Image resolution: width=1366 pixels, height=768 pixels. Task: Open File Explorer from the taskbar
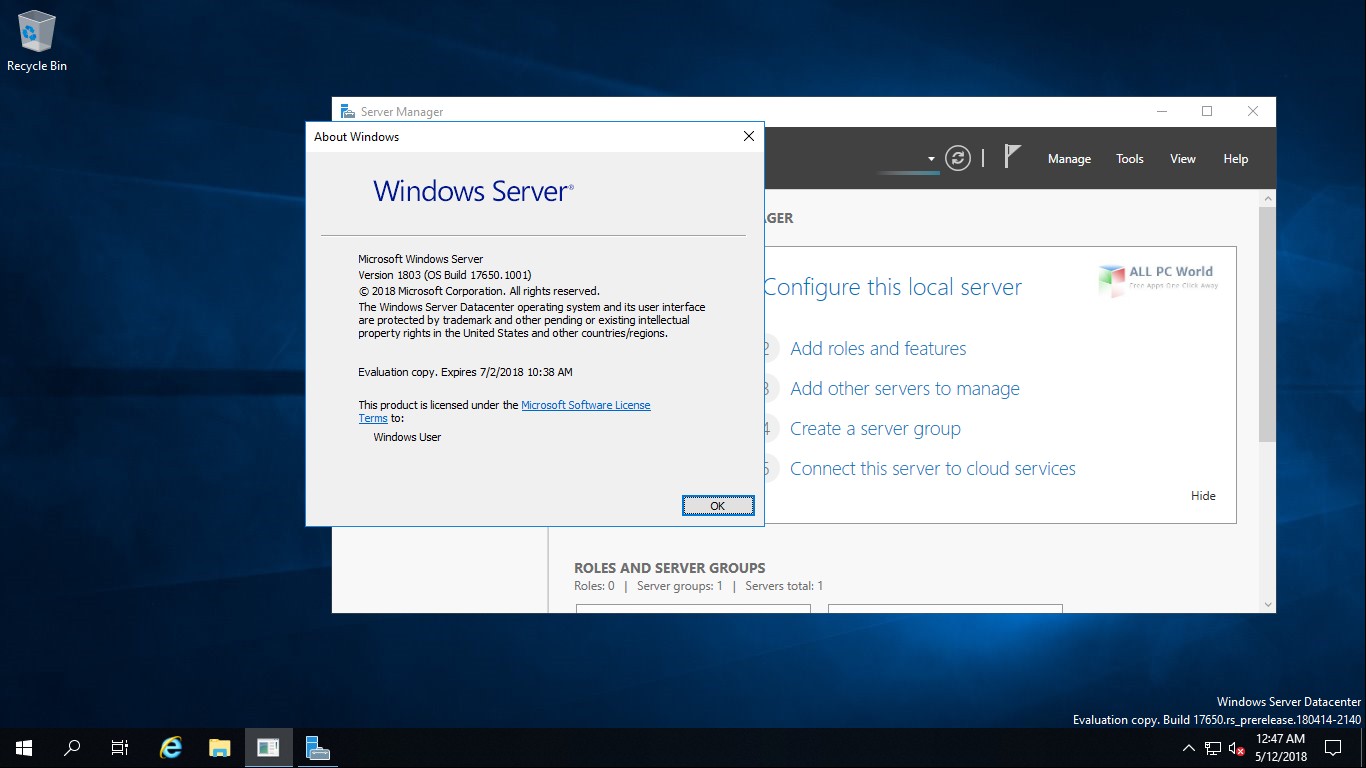tap(220, 748)
